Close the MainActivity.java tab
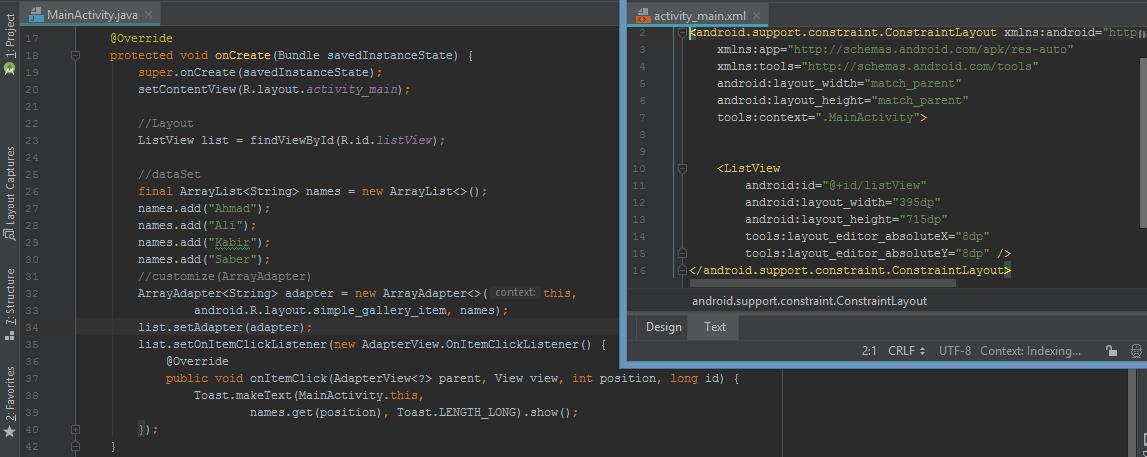 click(148, 15)
